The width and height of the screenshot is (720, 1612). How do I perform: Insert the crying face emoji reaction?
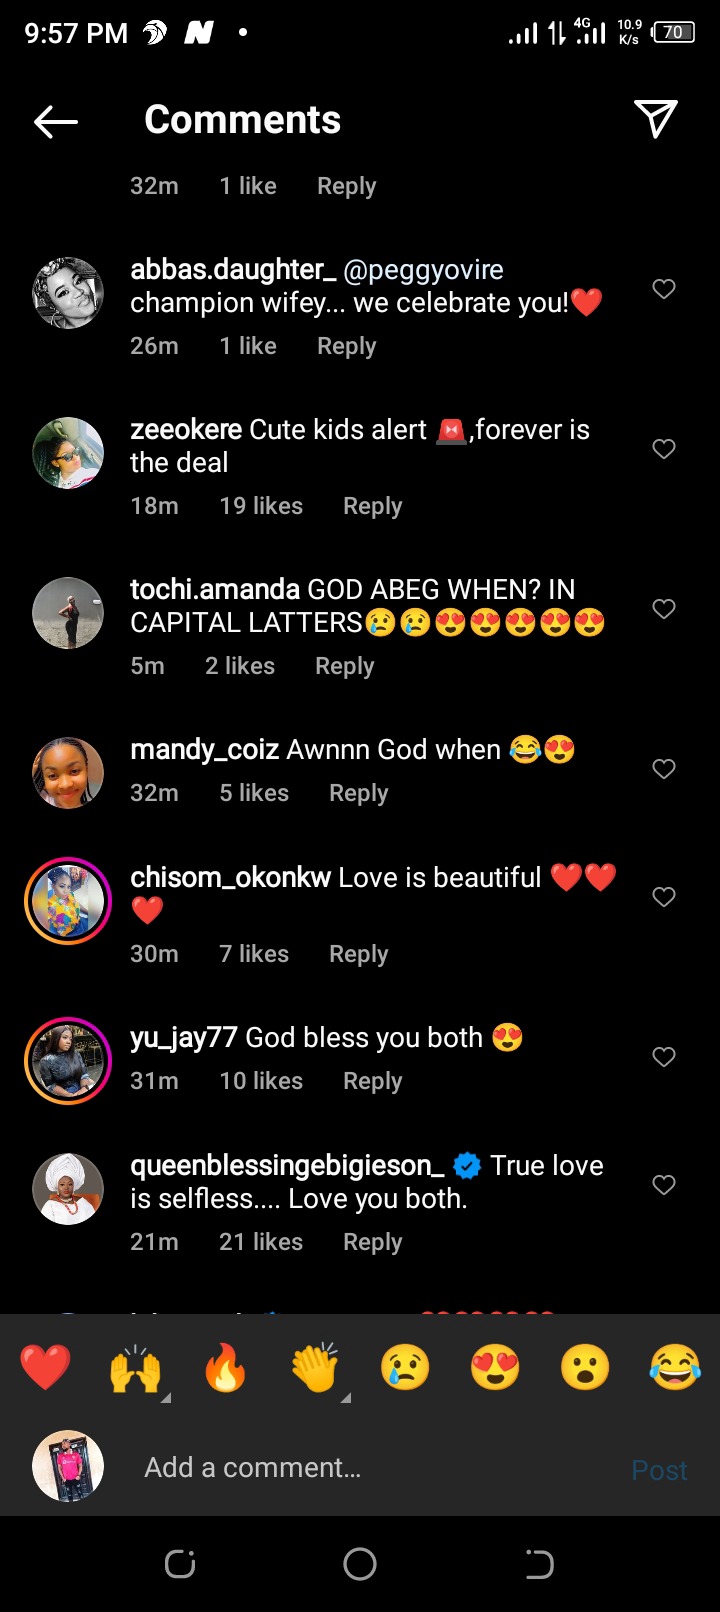405,1368
